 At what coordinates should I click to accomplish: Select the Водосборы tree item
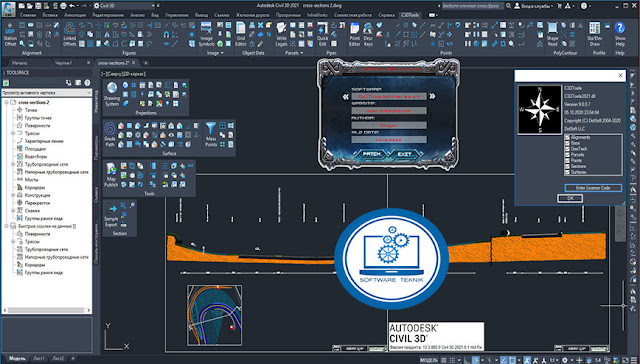point(37,156)
